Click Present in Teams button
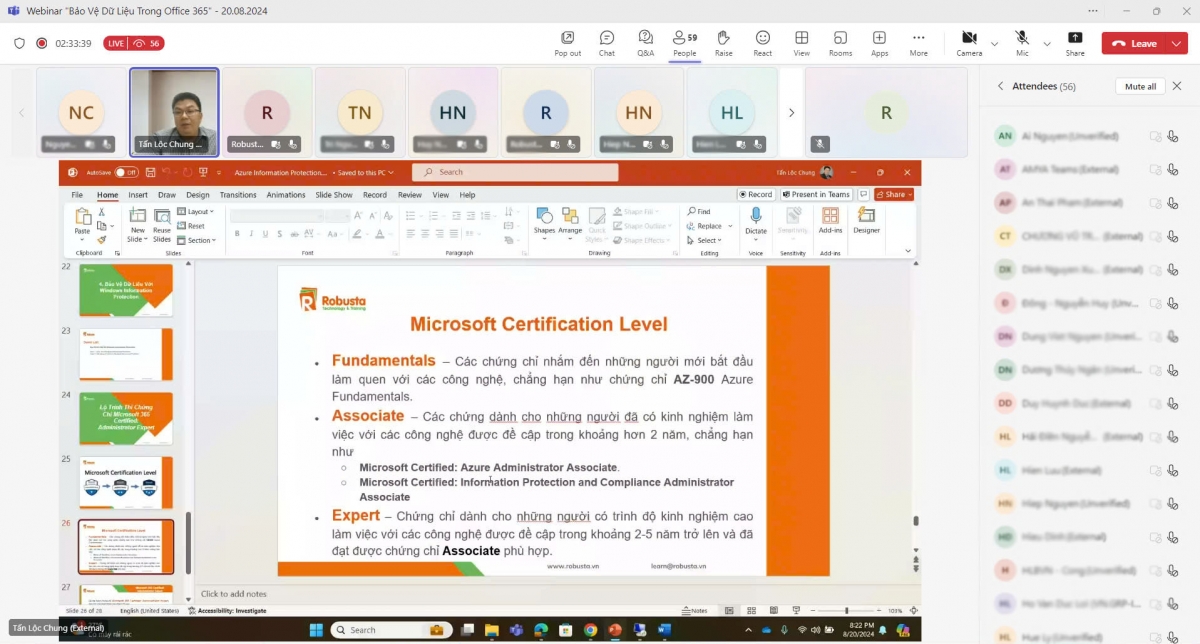1200x644 pixels. click(817, 194)
